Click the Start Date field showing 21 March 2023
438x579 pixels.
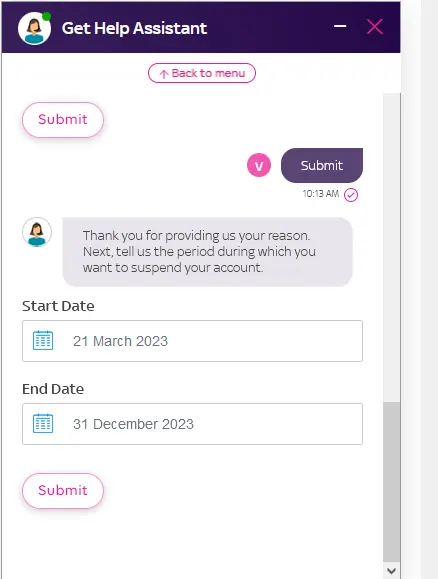(x=192, y=341)
